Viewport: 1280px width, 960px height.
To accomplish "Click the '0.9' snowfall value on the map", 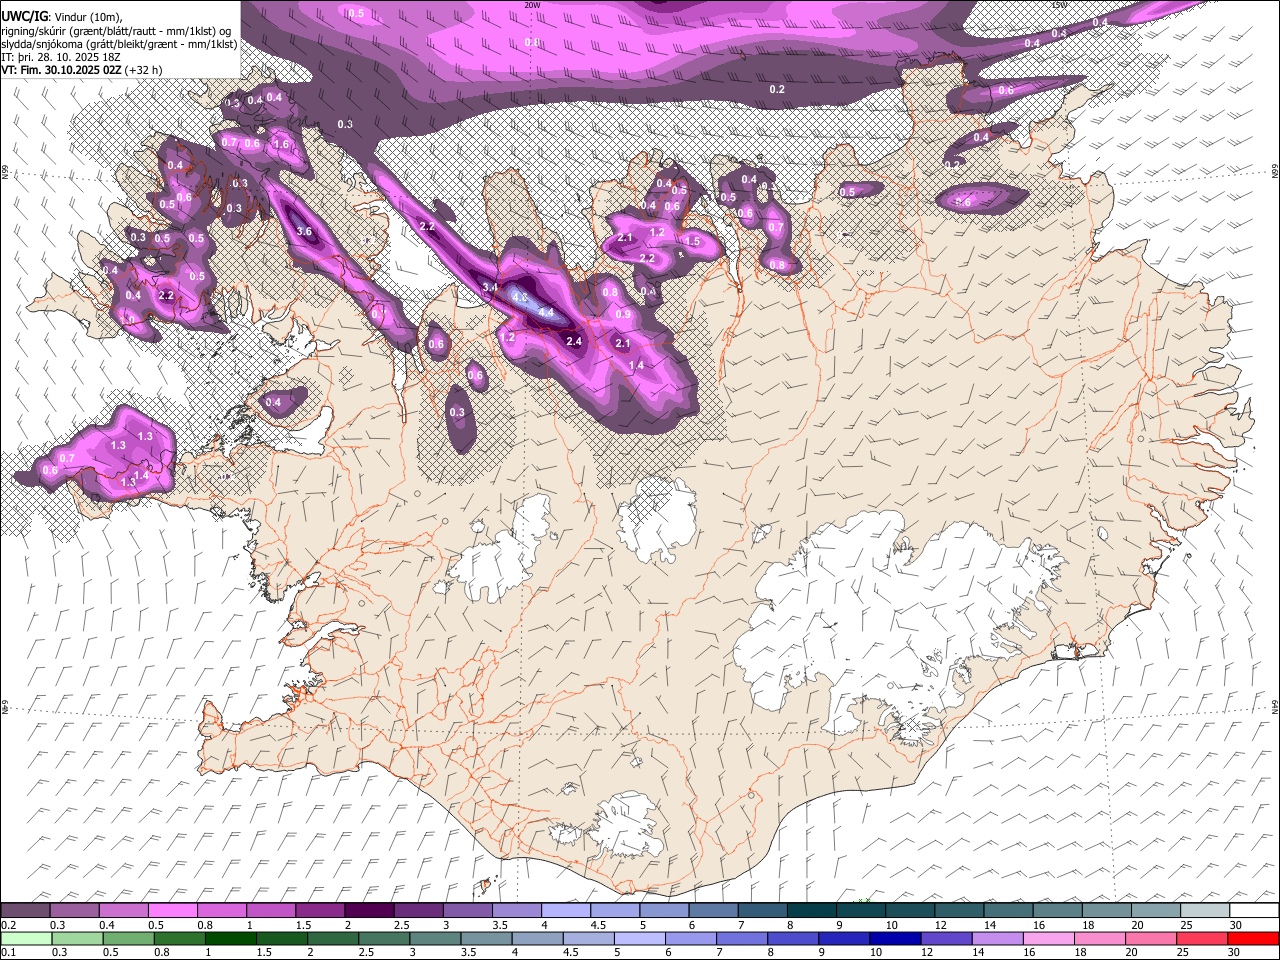I will pyautogui.click(x=623, y=314).
